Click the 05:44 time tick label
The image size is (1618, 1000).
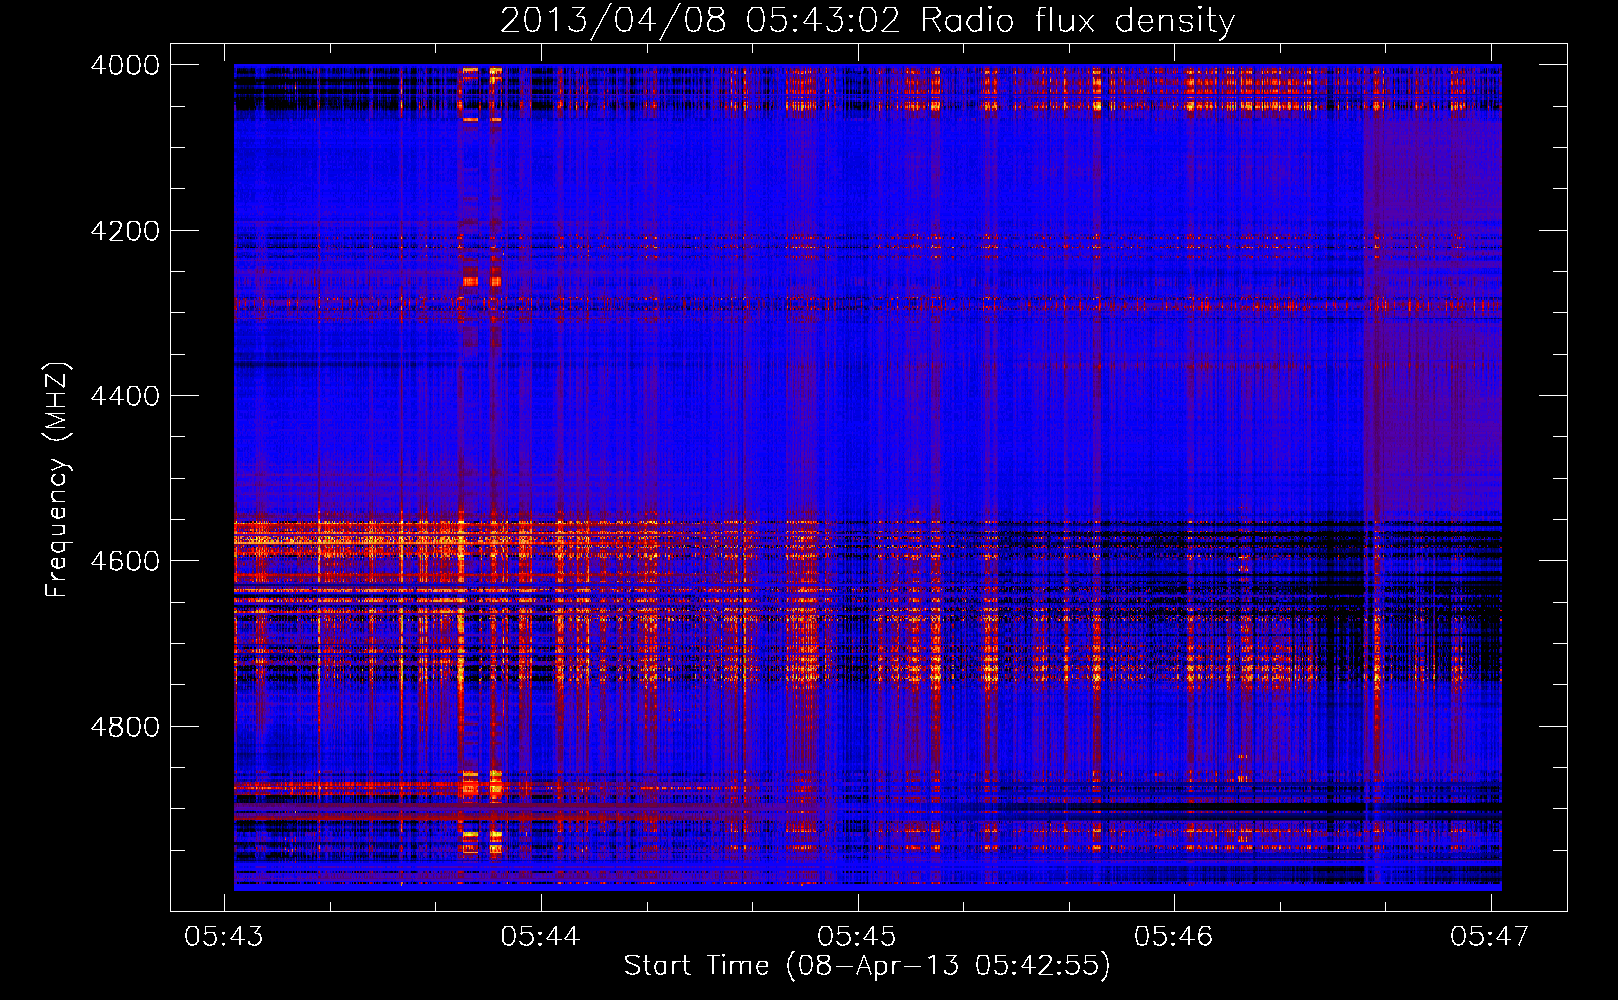(541, 936)
